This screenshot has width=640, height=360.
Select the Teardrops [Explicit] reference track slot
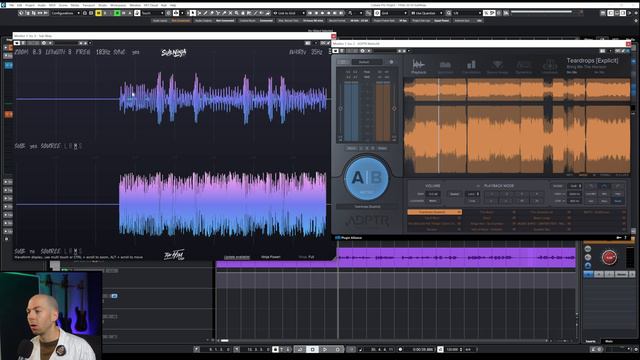[x=434, y=212]
